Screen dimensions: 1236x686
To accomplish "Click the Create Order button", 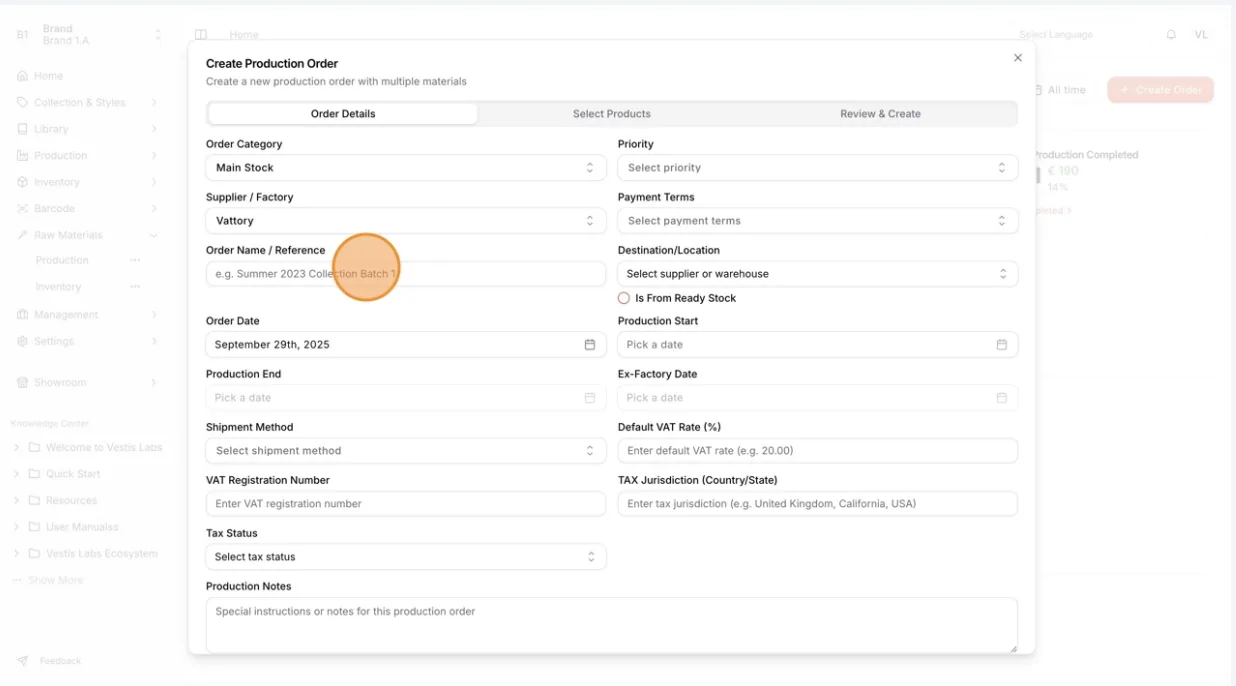I will click(1161, 90).
